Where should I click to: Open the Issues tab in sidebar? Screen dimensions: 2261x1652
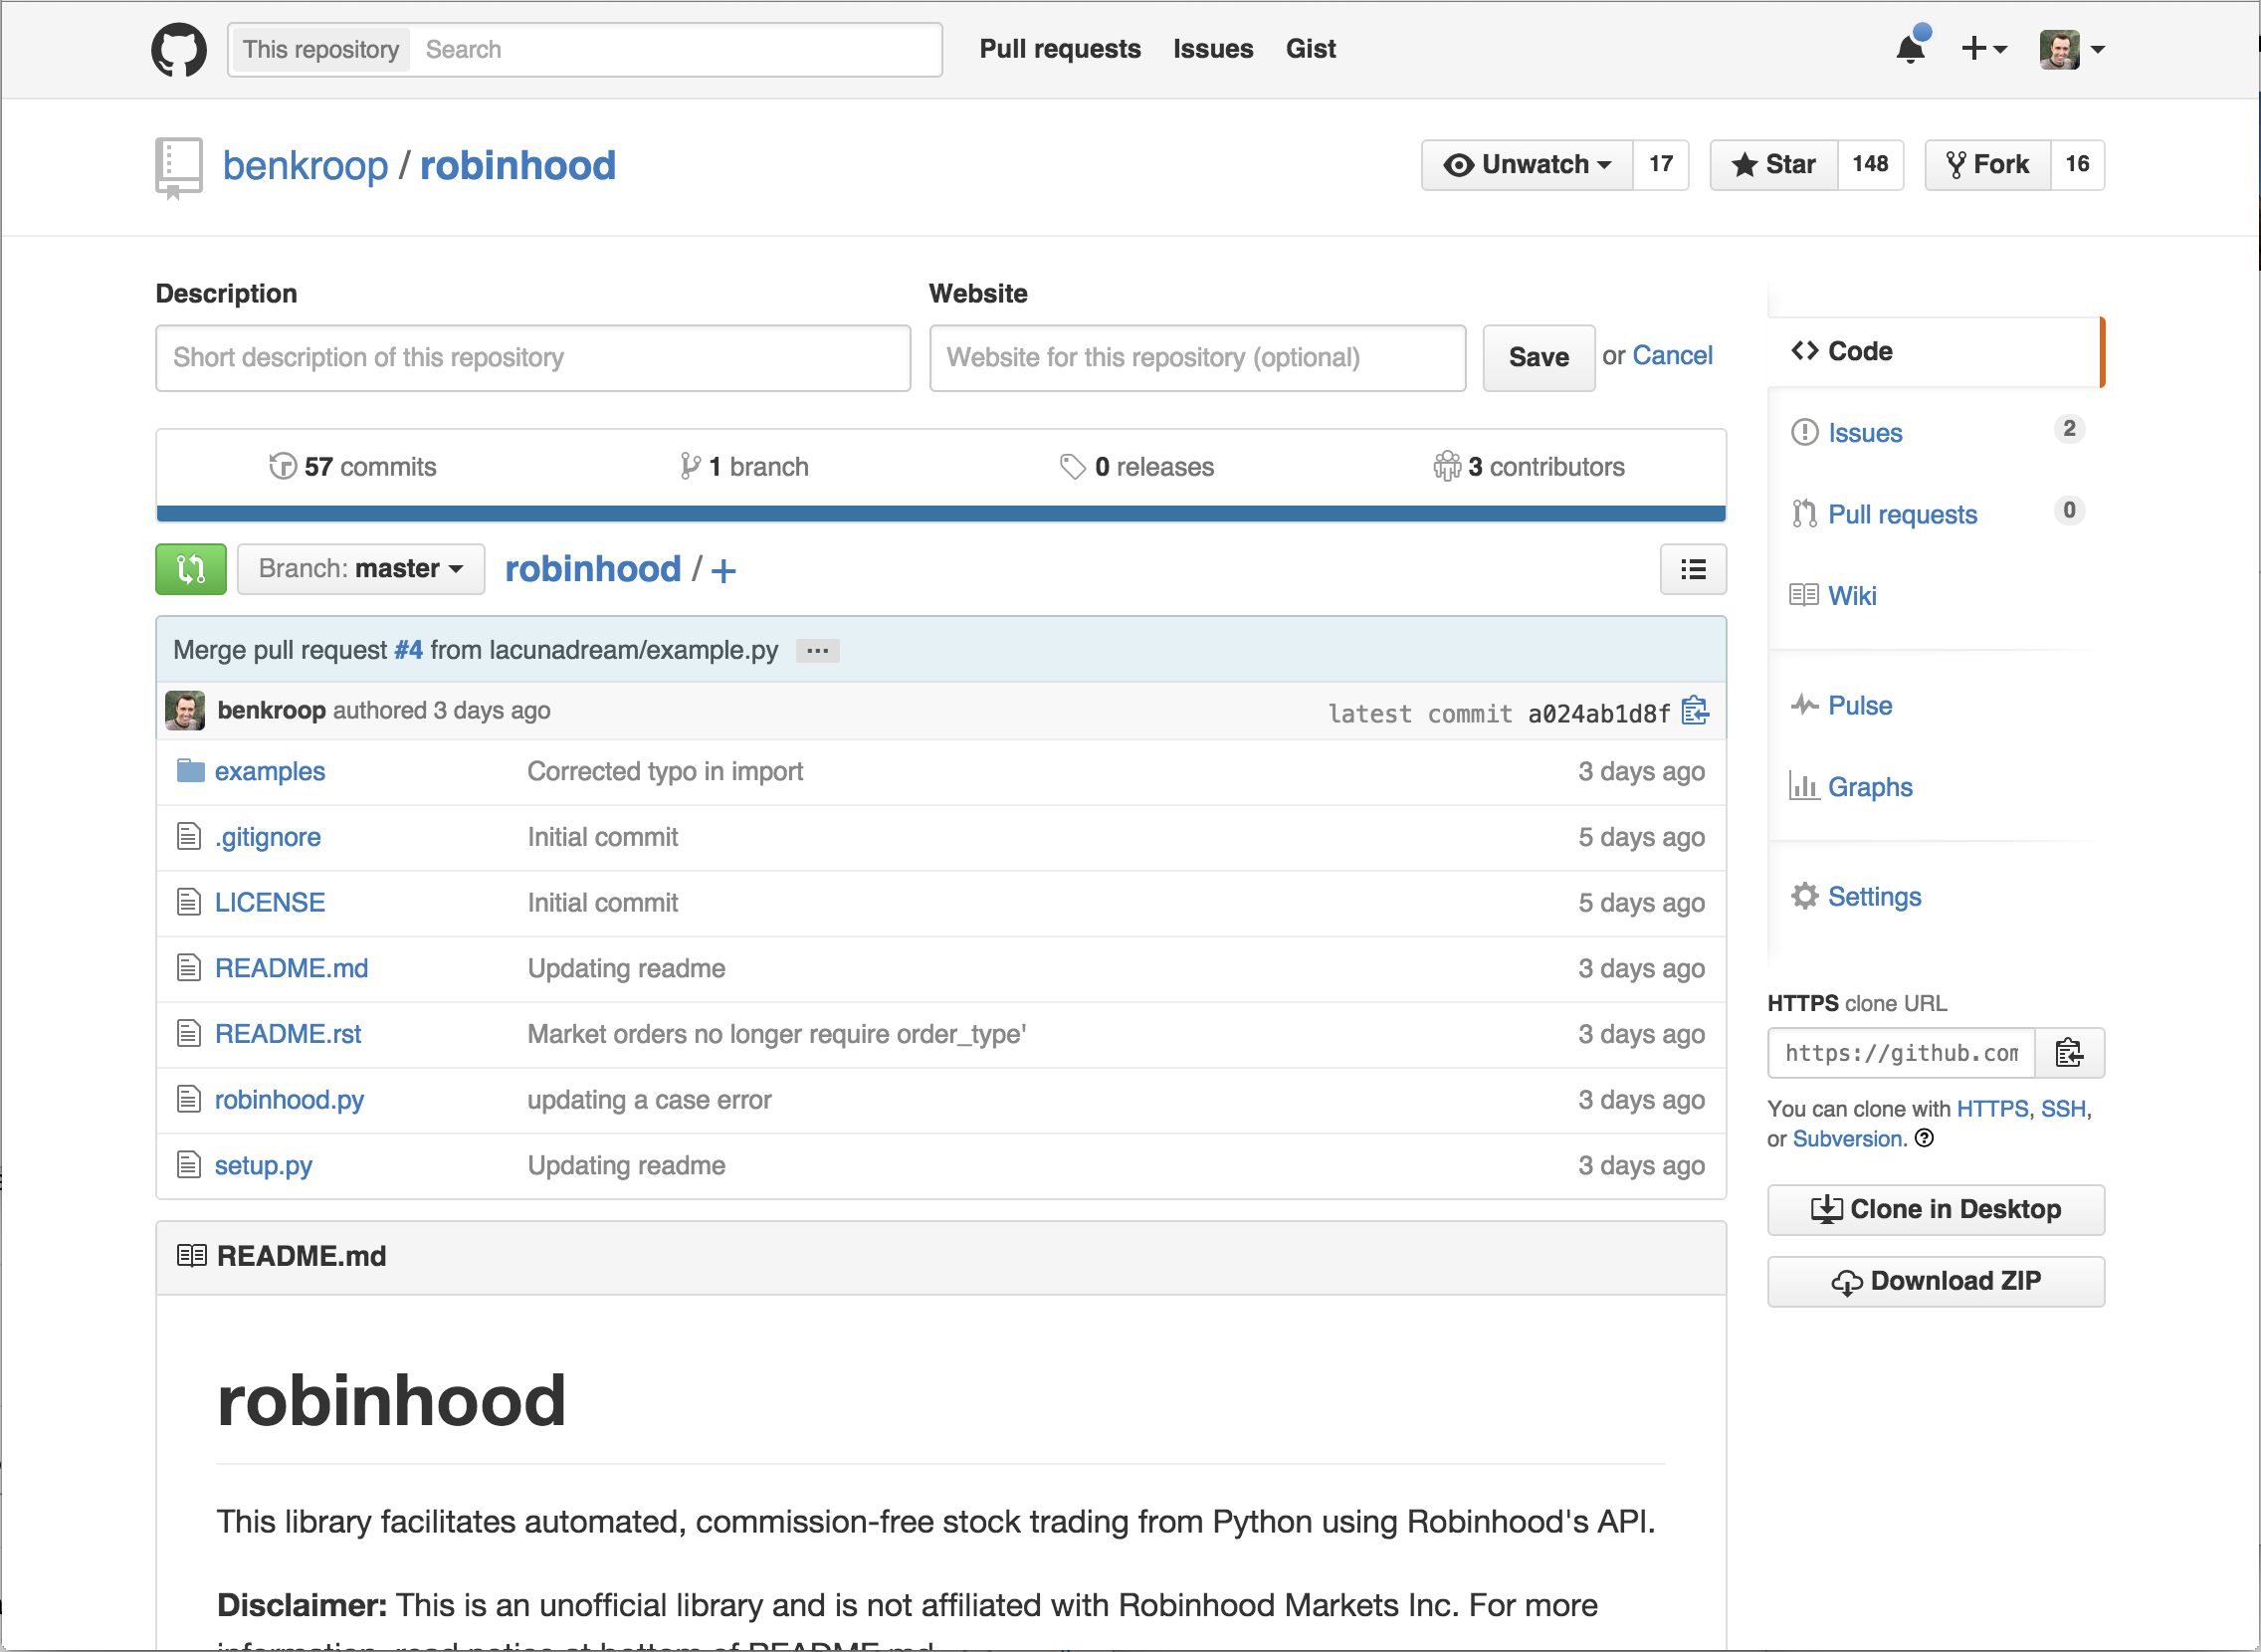tap(1864, 433)
